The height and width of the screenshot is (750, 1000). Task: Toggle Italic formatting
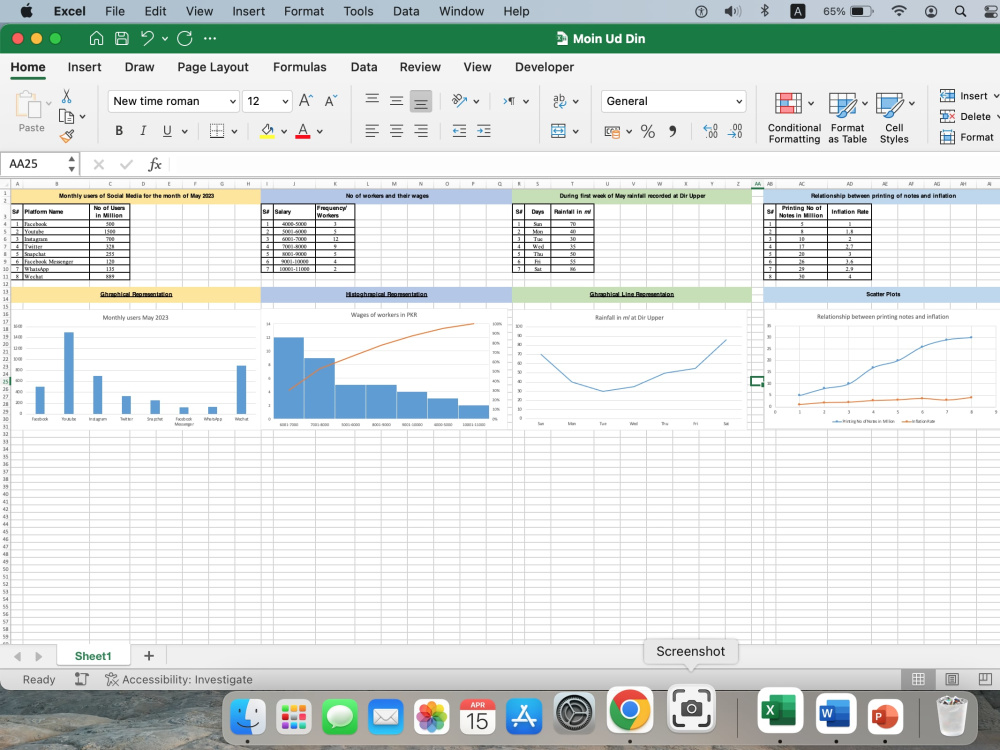coord(143,131)
